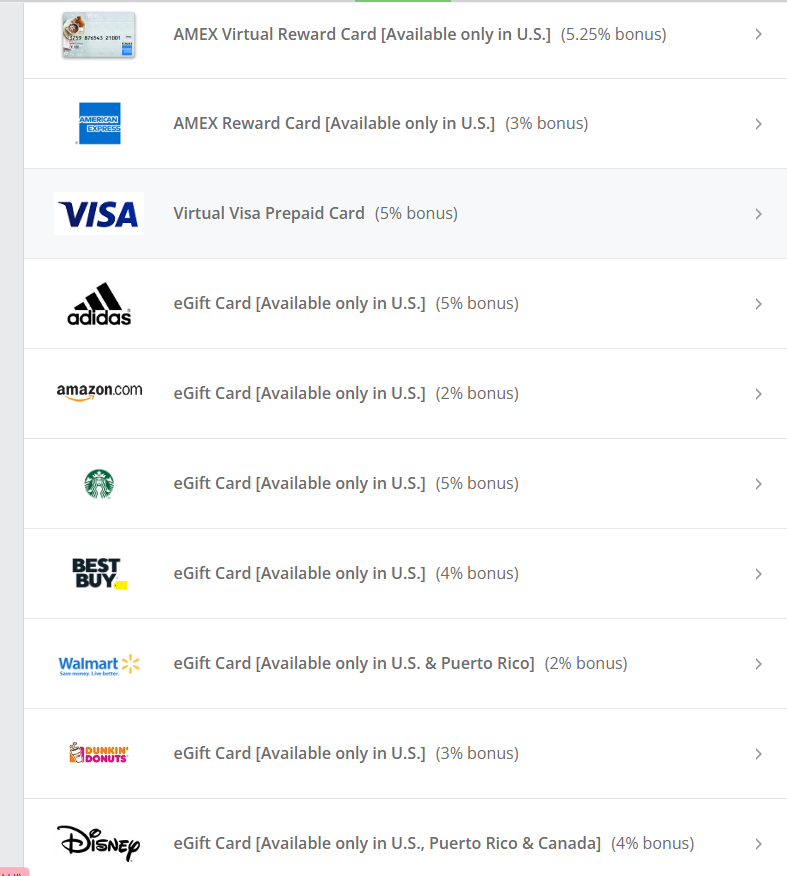
Task: Click the Walmart logo
Action: pos(99,665)
